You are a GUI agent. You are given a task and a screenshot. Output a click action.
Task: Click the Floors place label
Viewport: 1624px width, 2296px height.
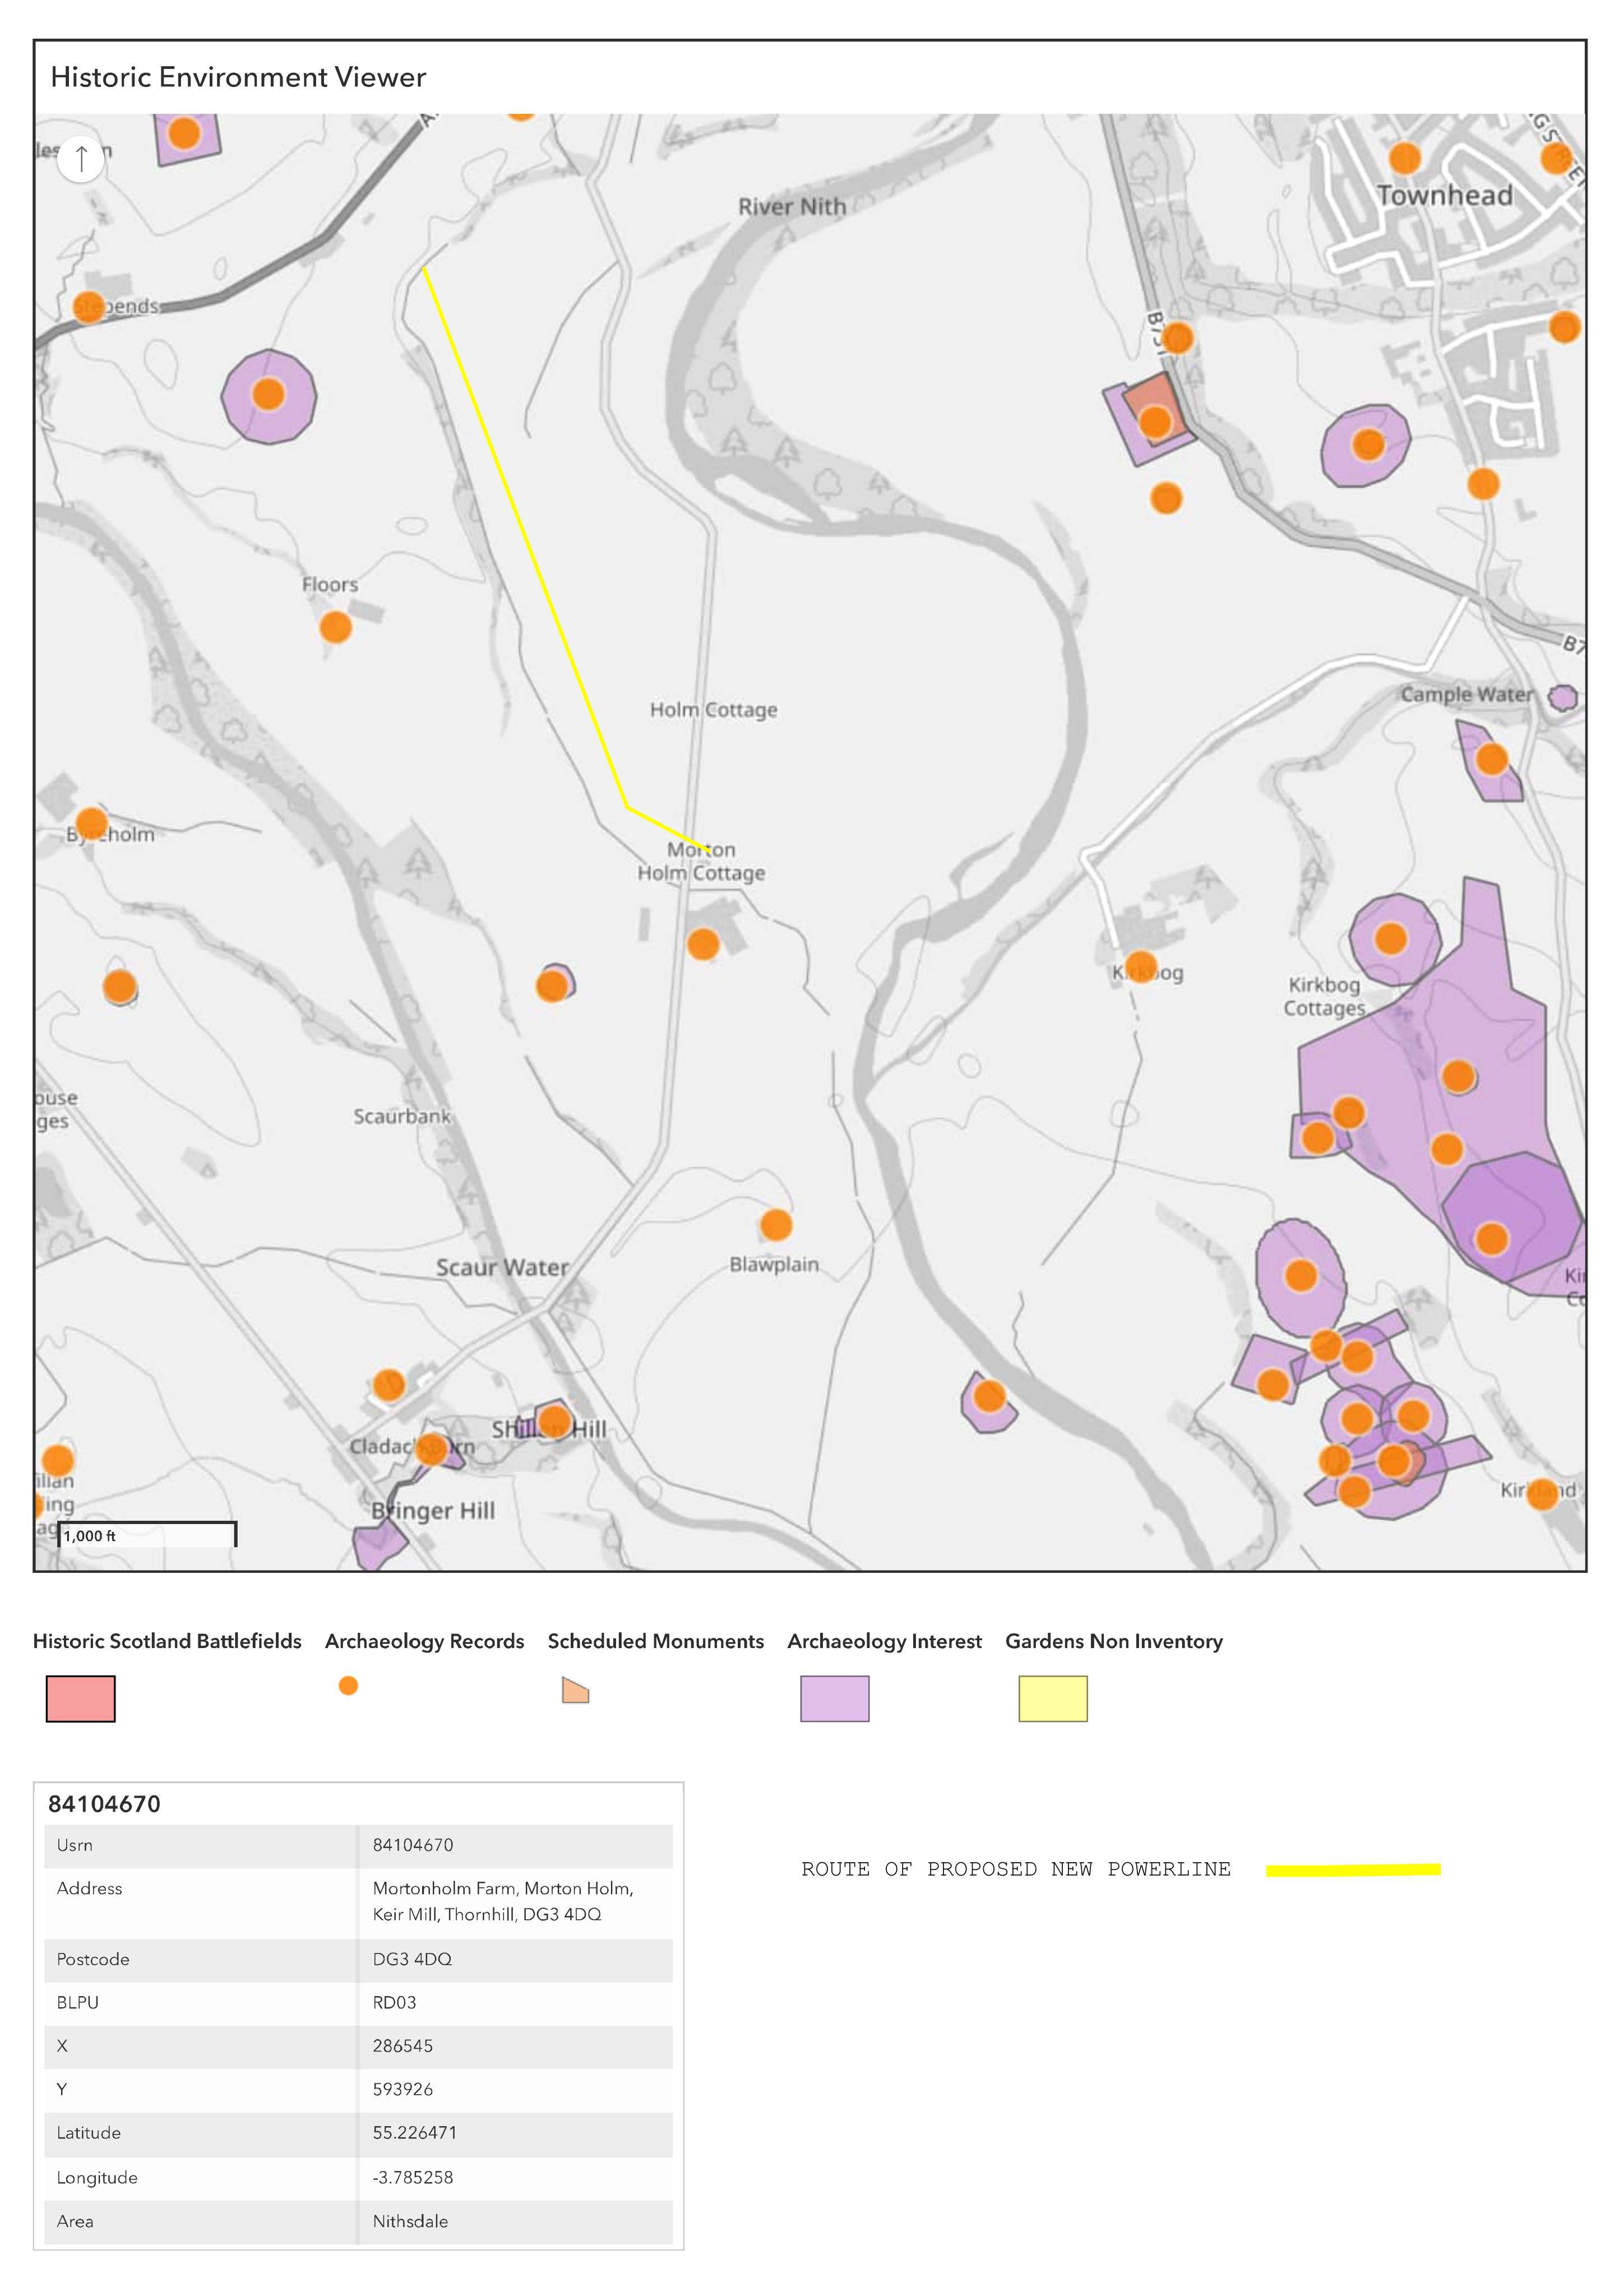(330, 584)
